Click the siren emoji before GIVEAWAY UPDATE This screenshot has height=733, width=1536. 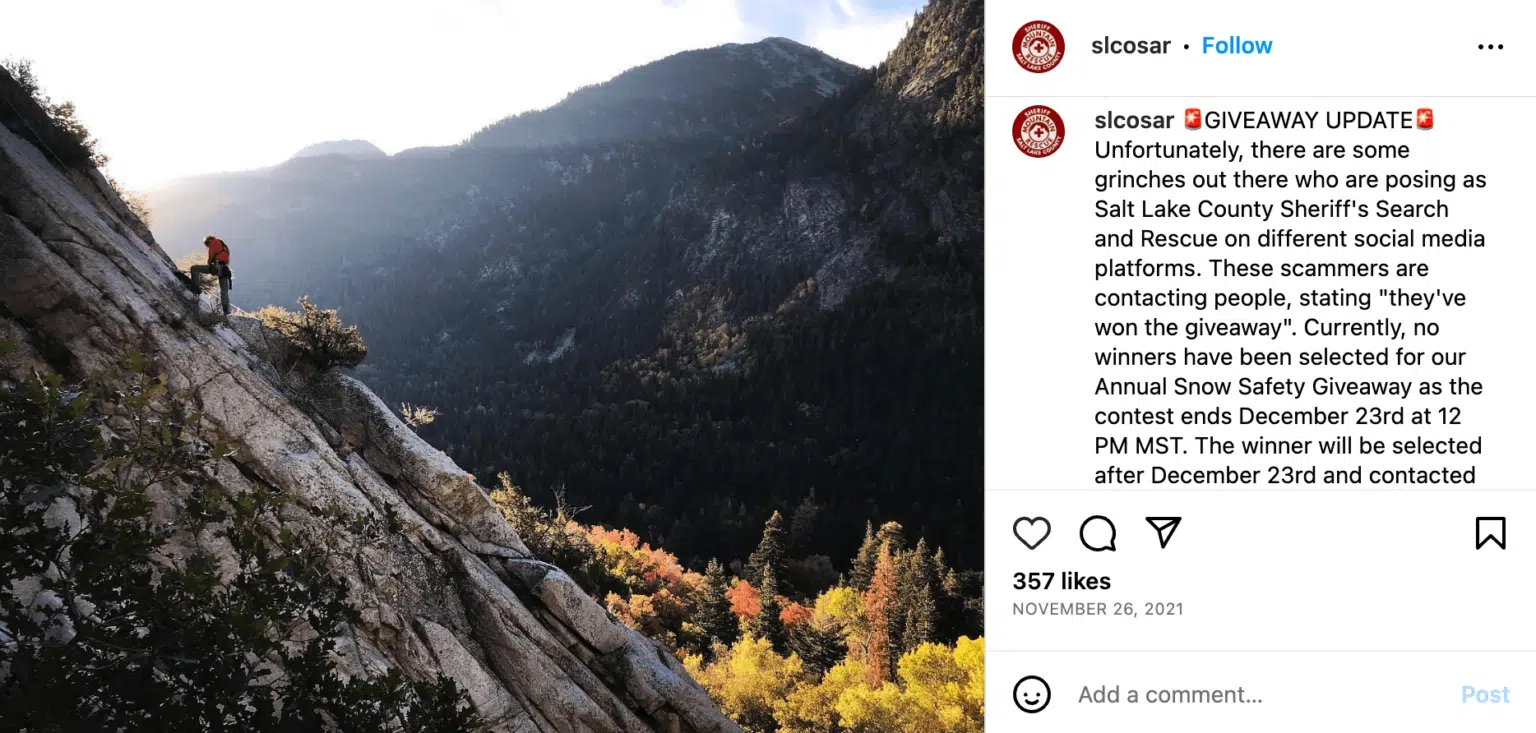[1193, 120]
